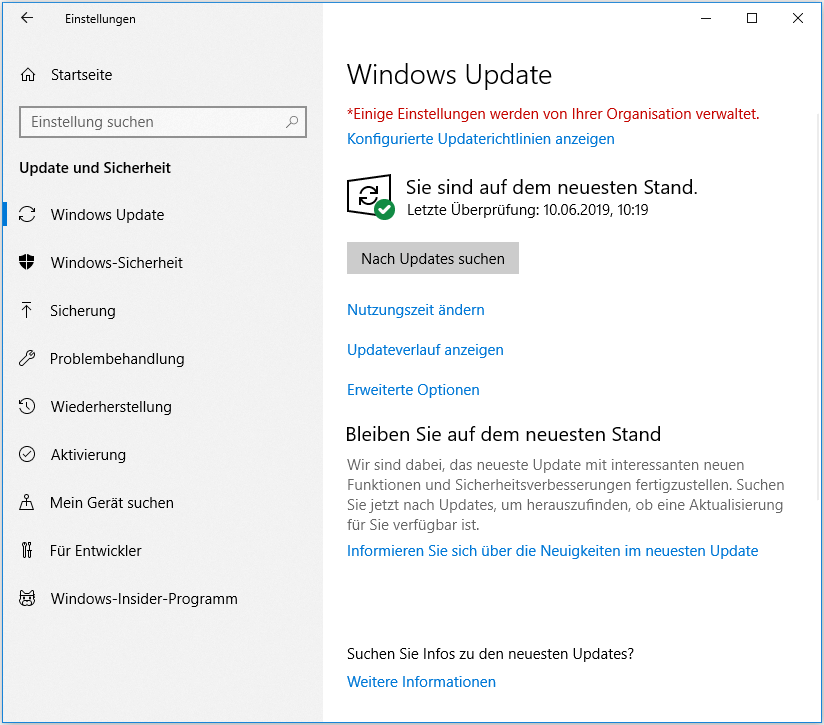This screenshot has height=725, width=824.
Task: Focus the Einstellung suchen search field
Action: (x=163, y=122)
